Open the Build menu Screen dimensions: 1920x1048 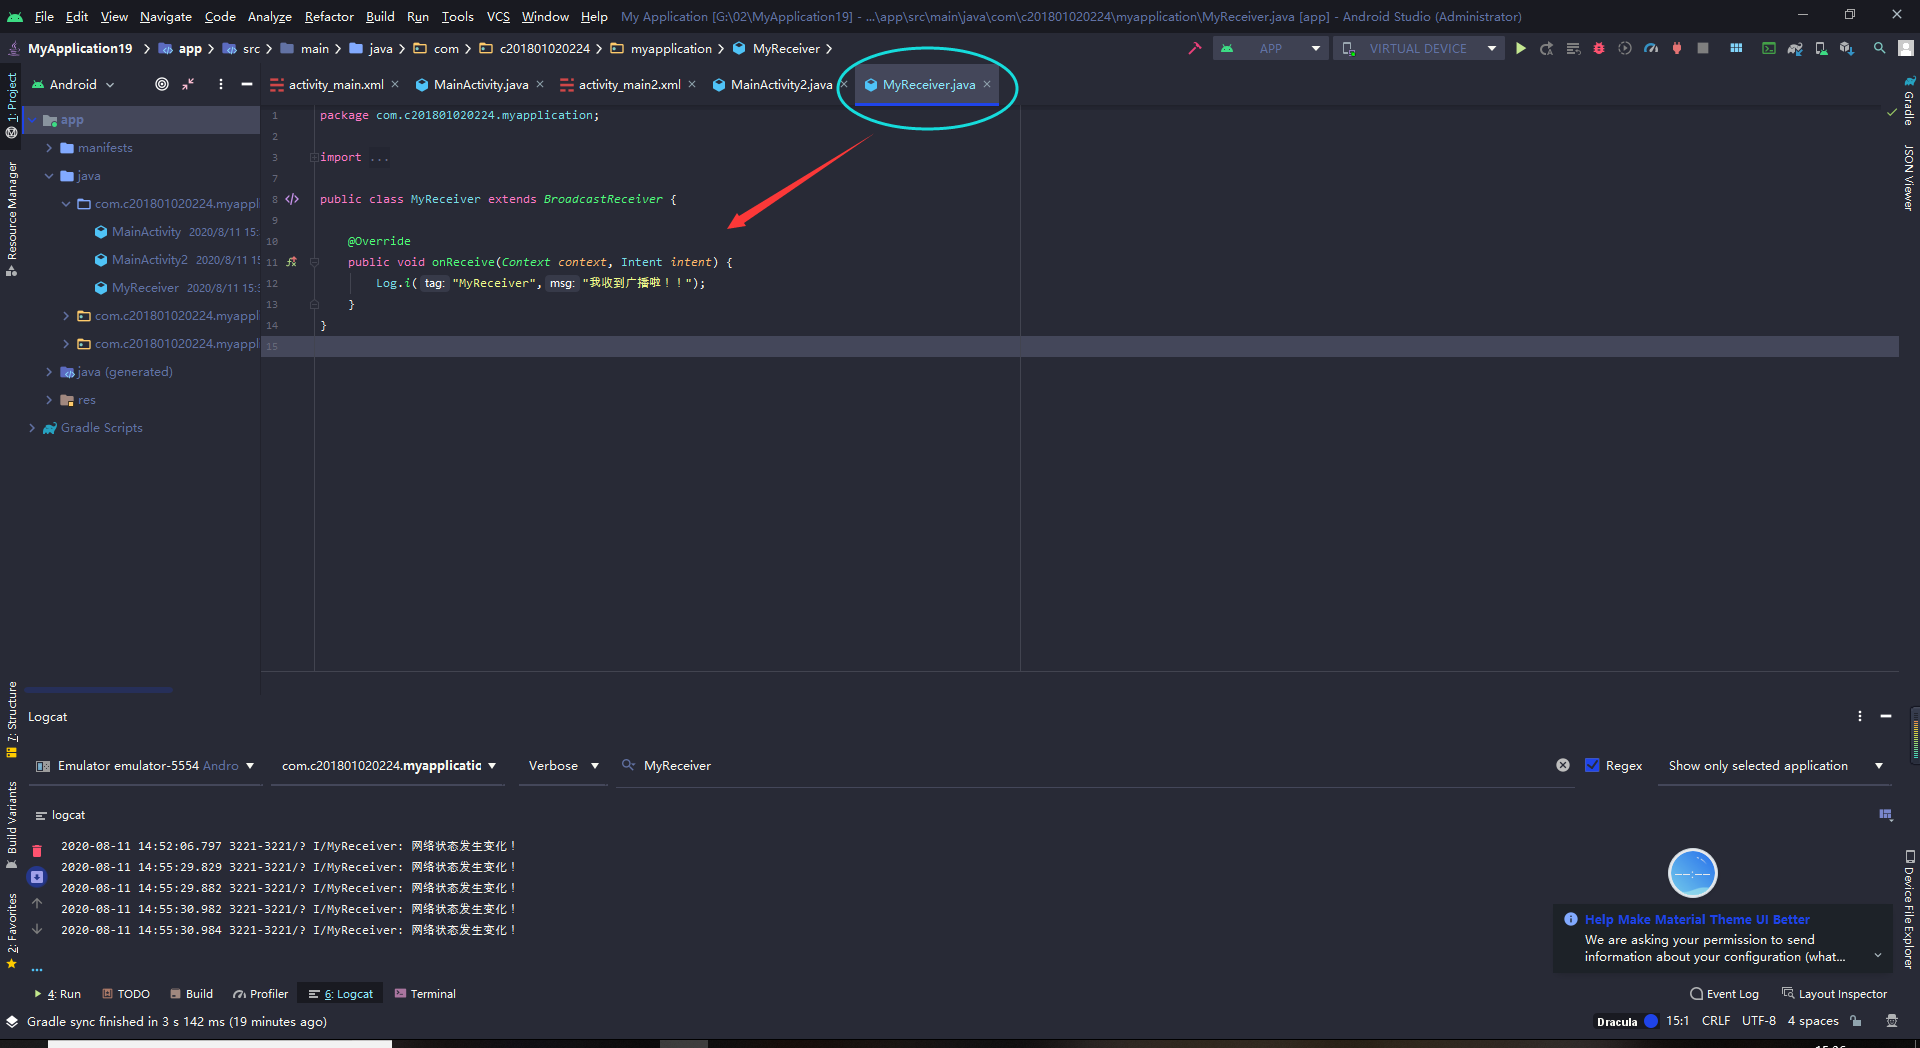click(x=380, y=16)
